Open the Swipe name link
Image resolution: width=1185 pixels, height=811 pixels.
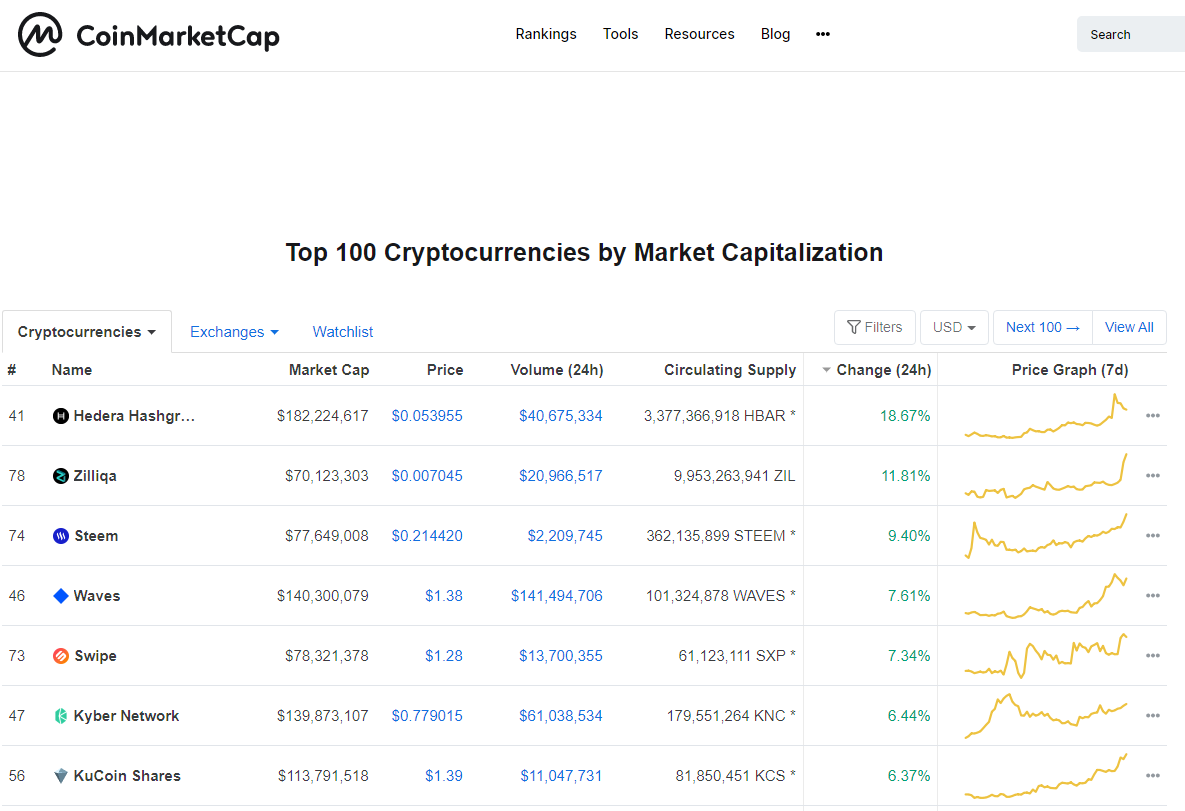95,655
